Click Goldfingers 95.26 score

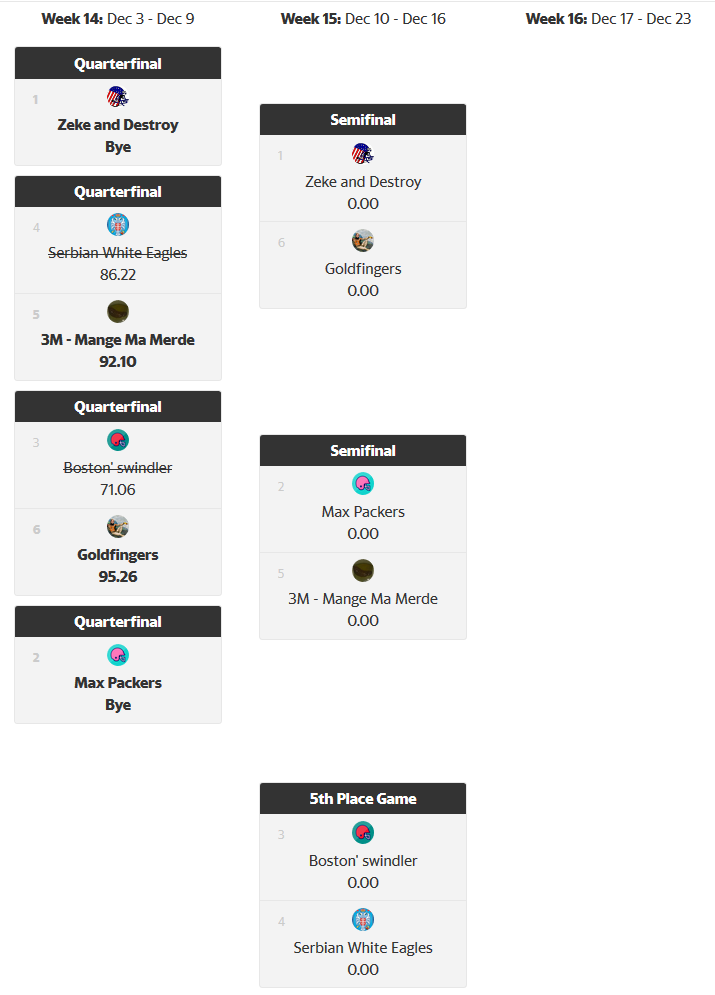tap(118, 577)
